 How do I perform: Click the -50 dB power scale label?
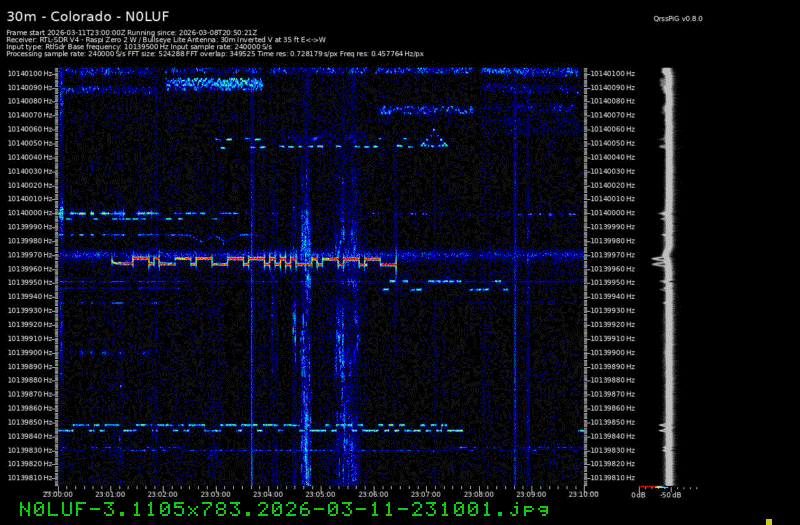(x=666, y=494)
